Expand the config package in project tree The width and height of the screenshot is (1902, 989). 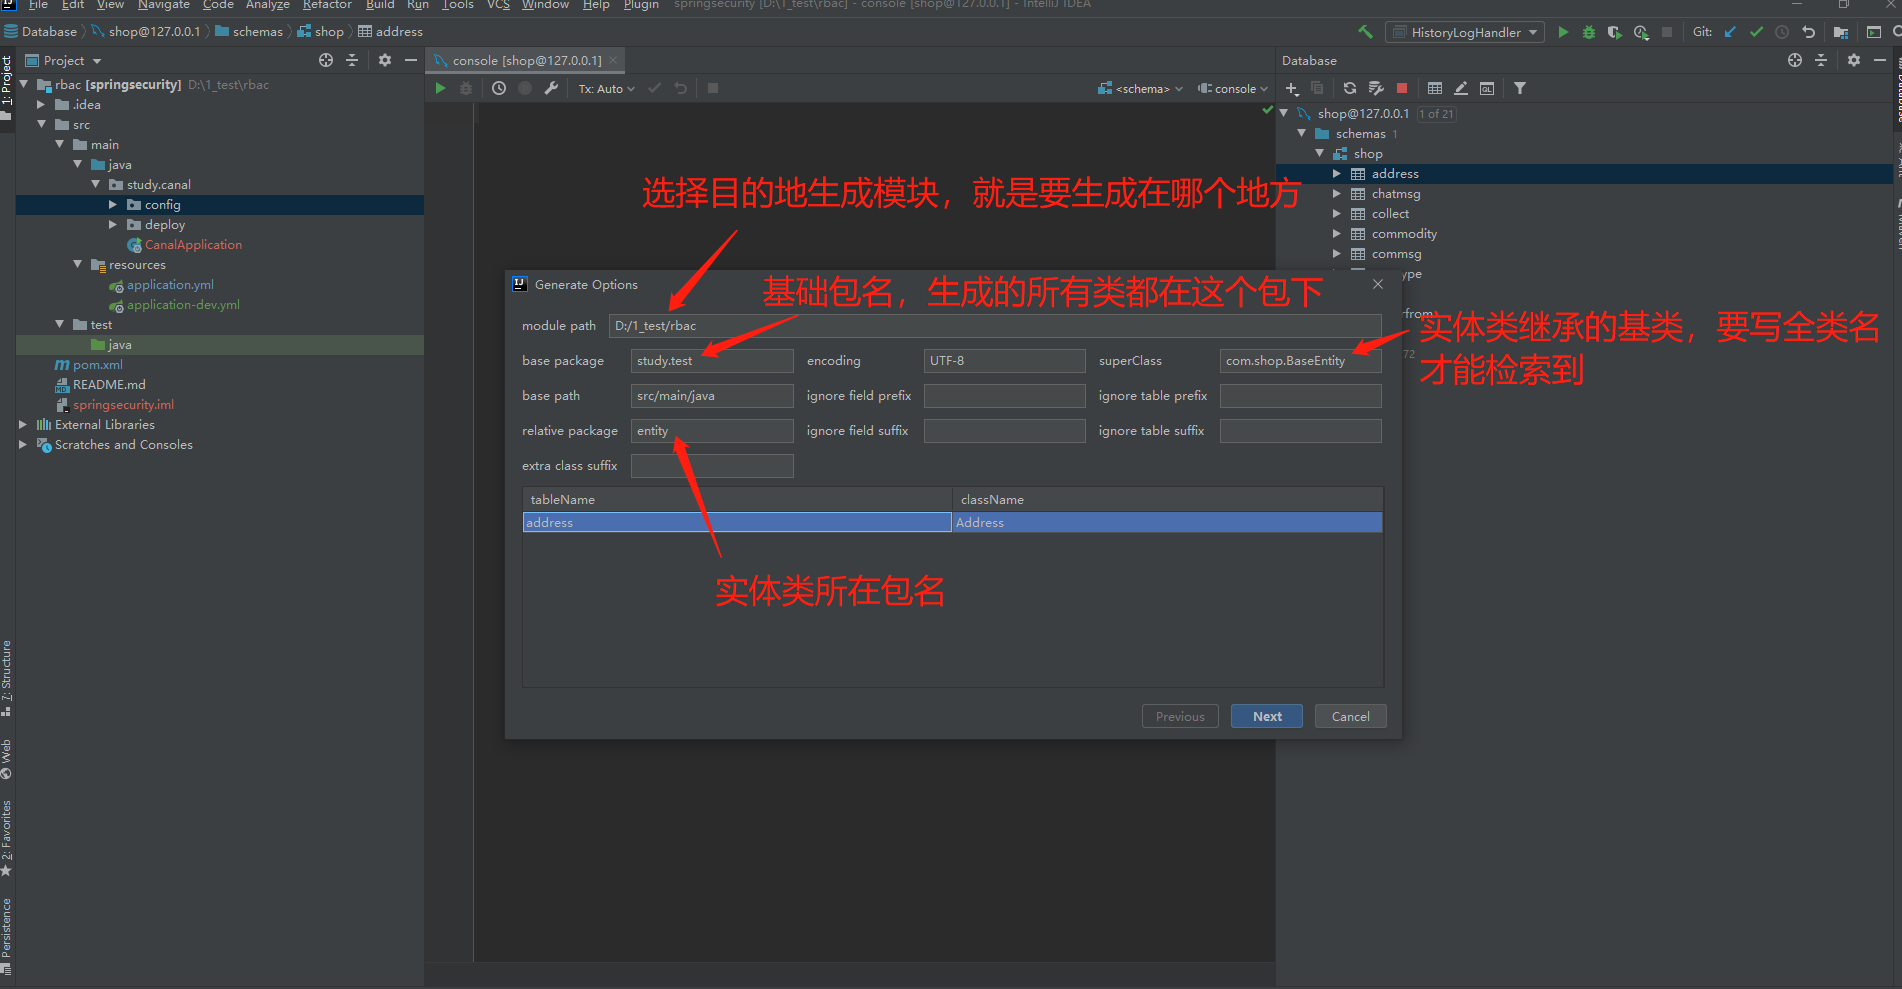click(113, 204)
